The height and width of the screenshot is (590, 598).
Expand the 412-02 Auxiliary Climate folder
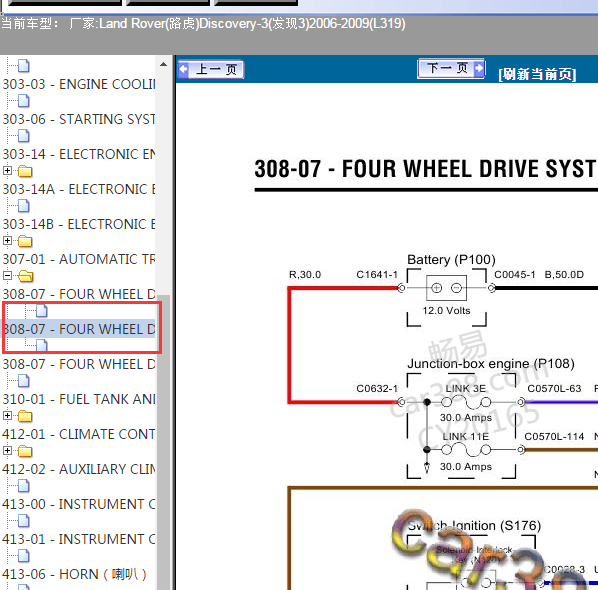(7, 451)
